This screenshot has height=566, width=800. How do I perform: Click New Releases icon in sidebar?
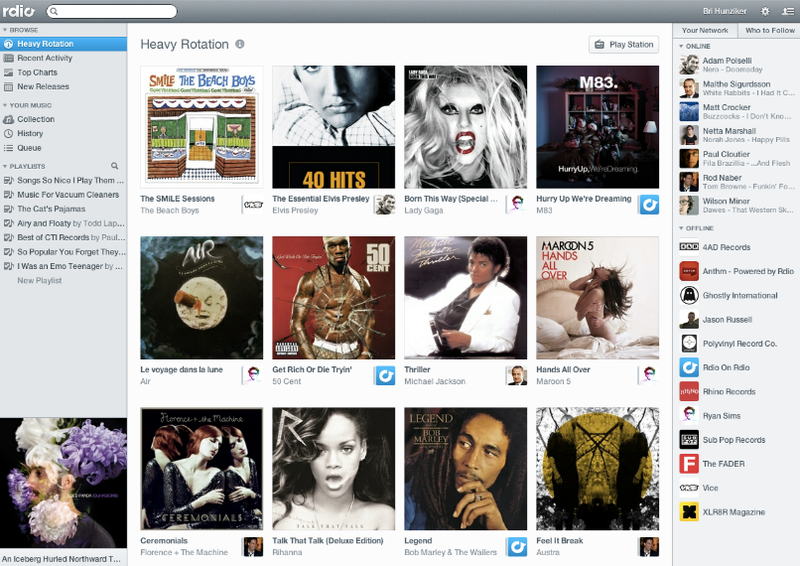click(x=8, y=87)
